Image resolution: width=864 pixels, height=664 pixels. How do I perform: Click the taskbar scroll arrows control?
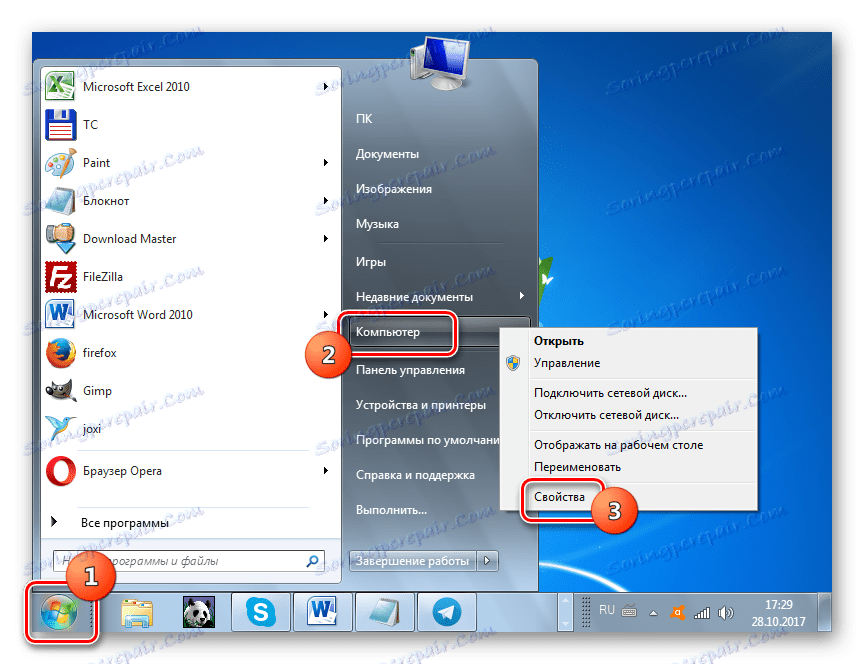coord(565,612)
